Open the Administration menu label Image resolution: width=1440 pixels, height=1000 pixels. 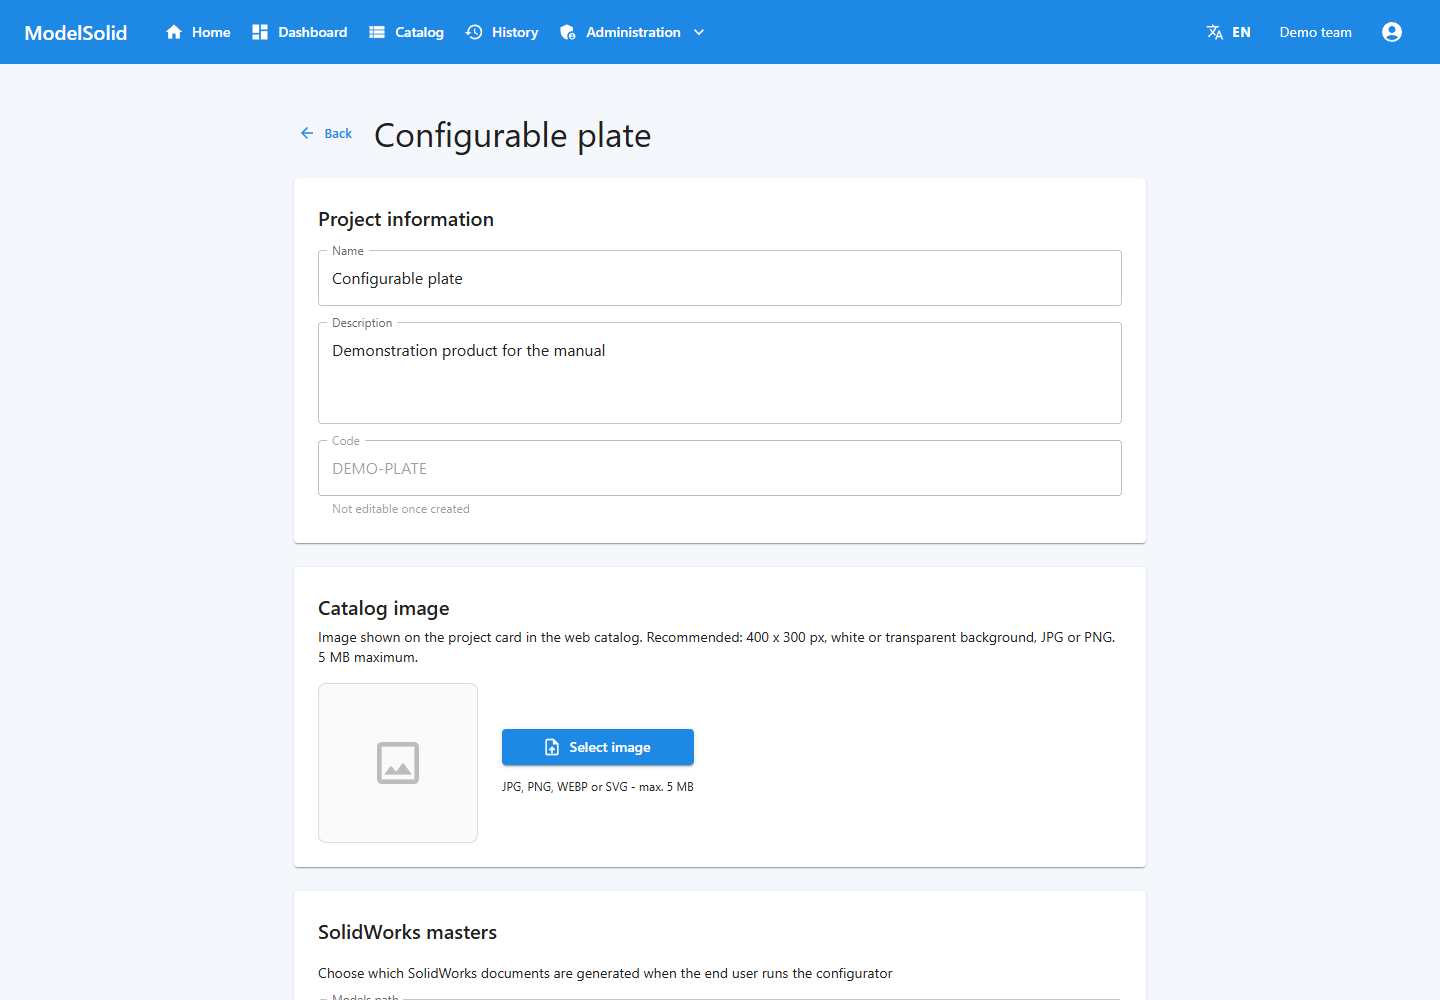[633, 32]
